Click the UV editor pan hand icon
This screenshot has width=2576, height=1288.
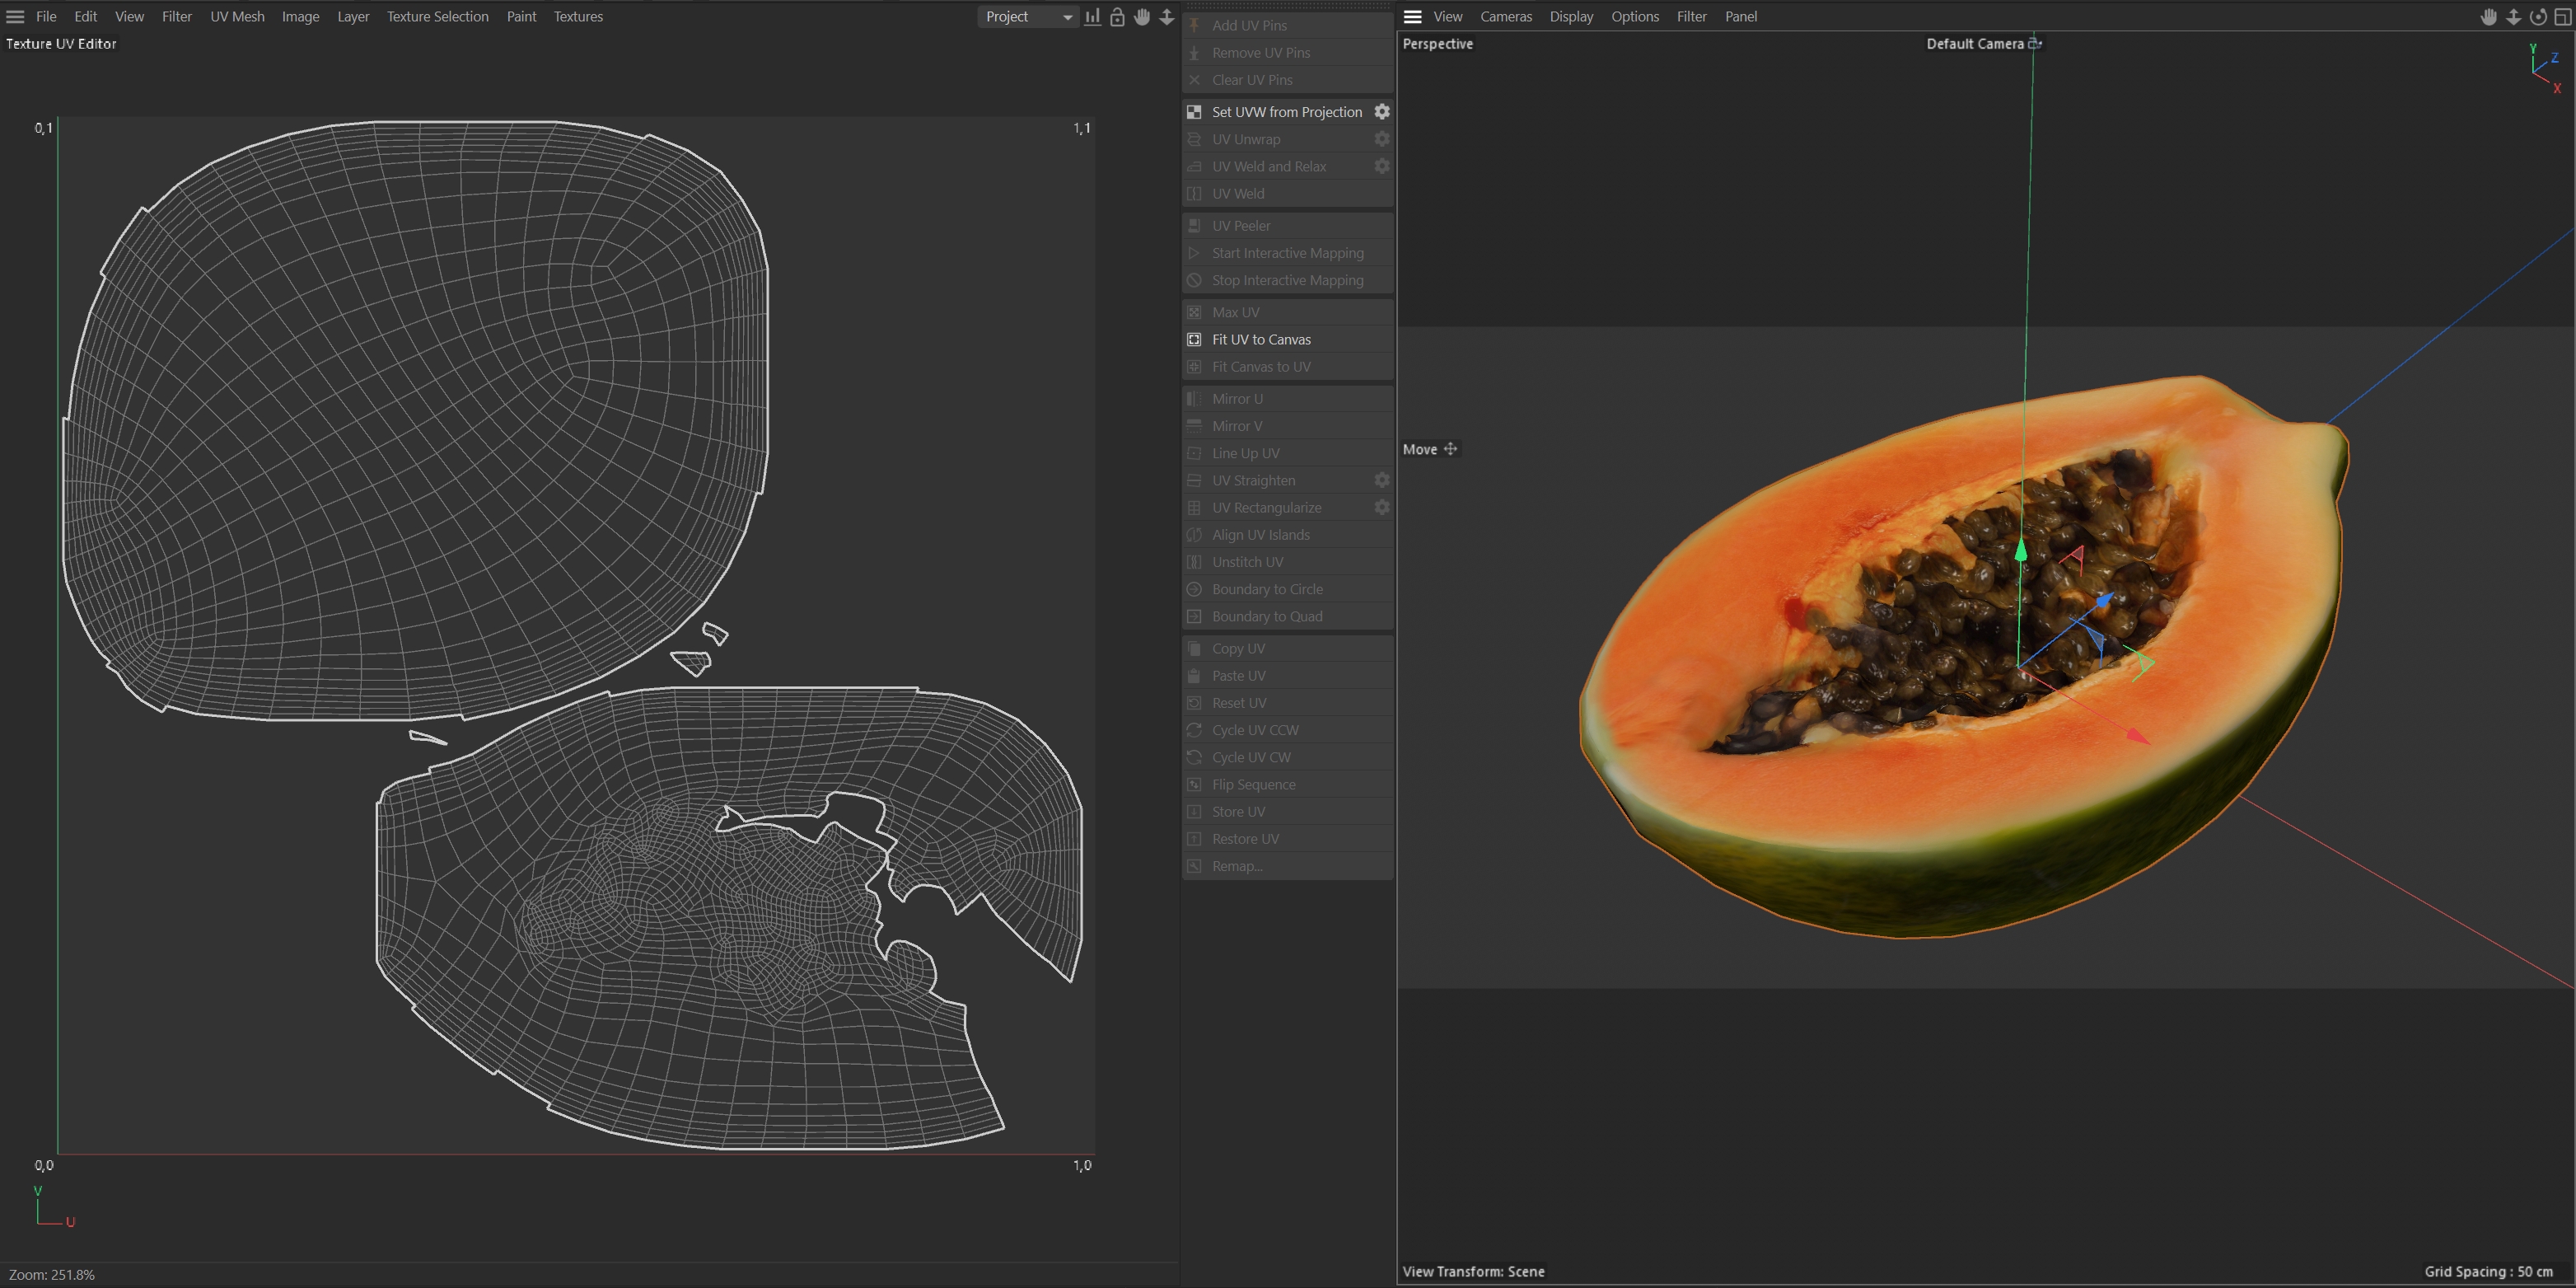click(x=1142, y=17)
